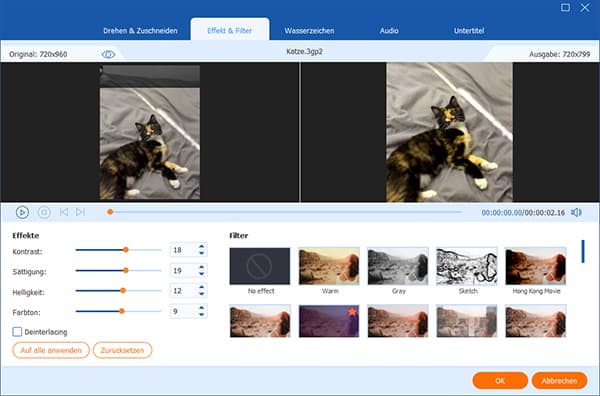600x396 pixels.
Task: Apply the Sketch filter thumbnail
Action: [467, 266]
